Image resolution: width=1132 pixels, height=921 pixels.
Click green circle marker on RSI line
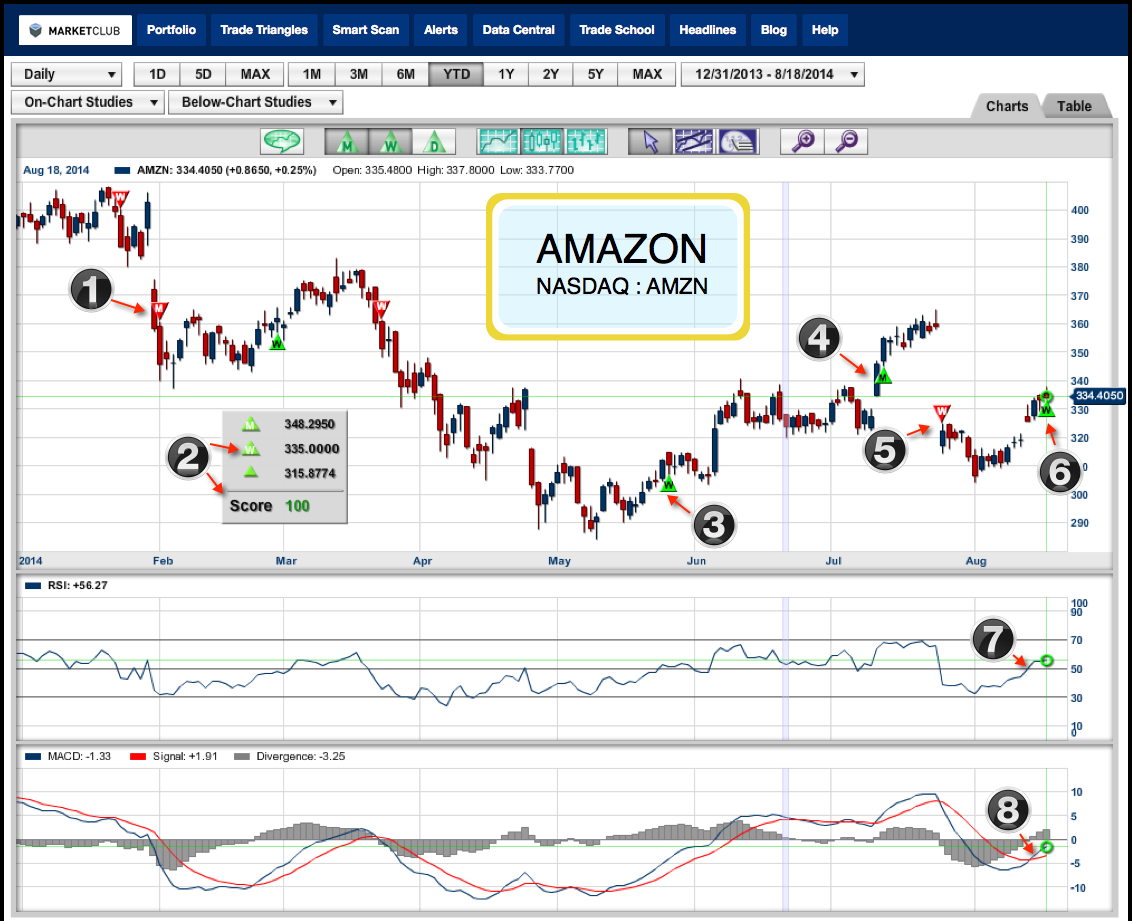click(1047, 660)
